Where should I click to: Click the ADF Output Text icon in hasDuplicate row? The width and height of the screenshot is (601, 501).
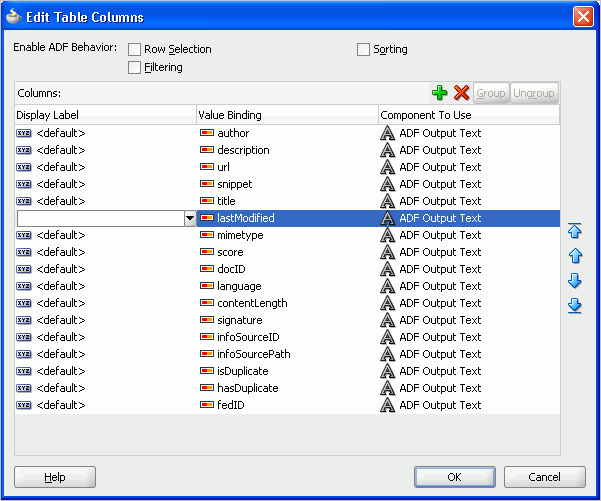point(388,388)
